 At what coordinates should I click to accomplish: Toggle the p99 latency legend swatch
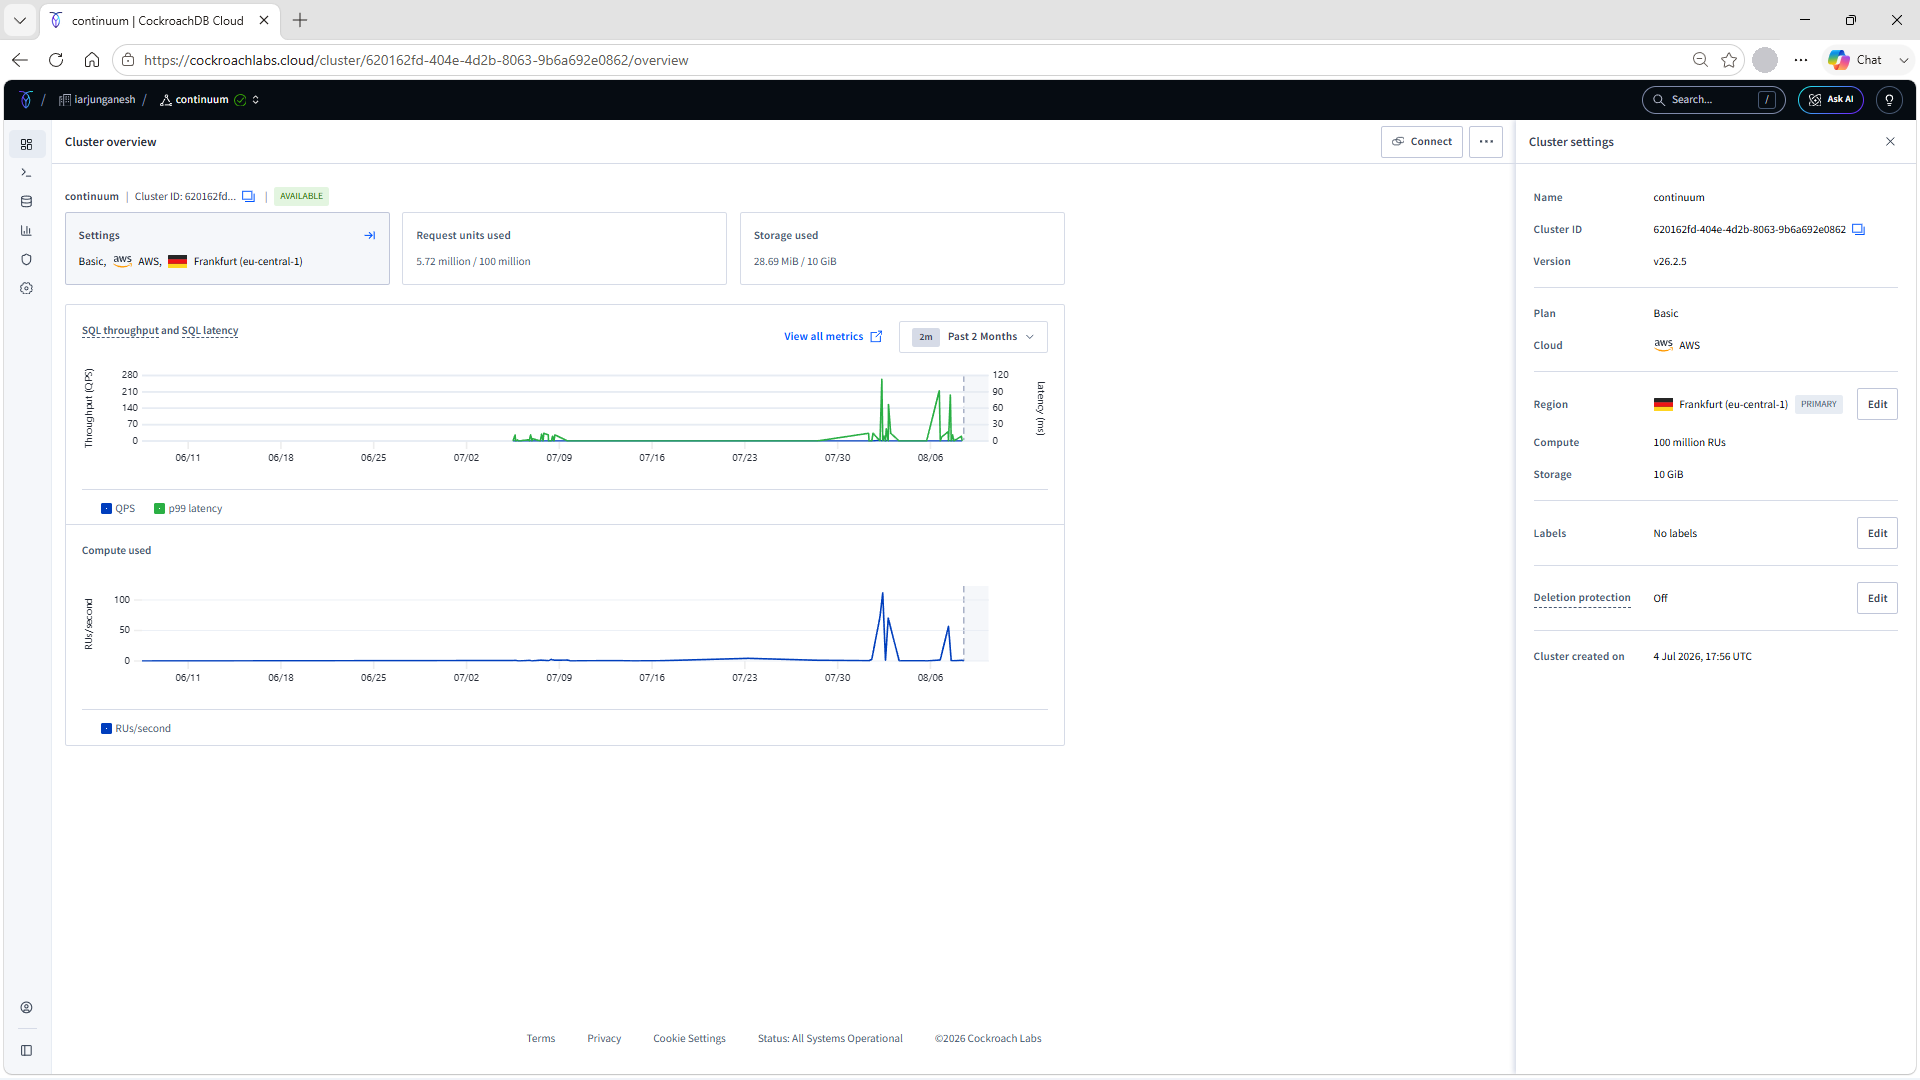tap(160, 509)
